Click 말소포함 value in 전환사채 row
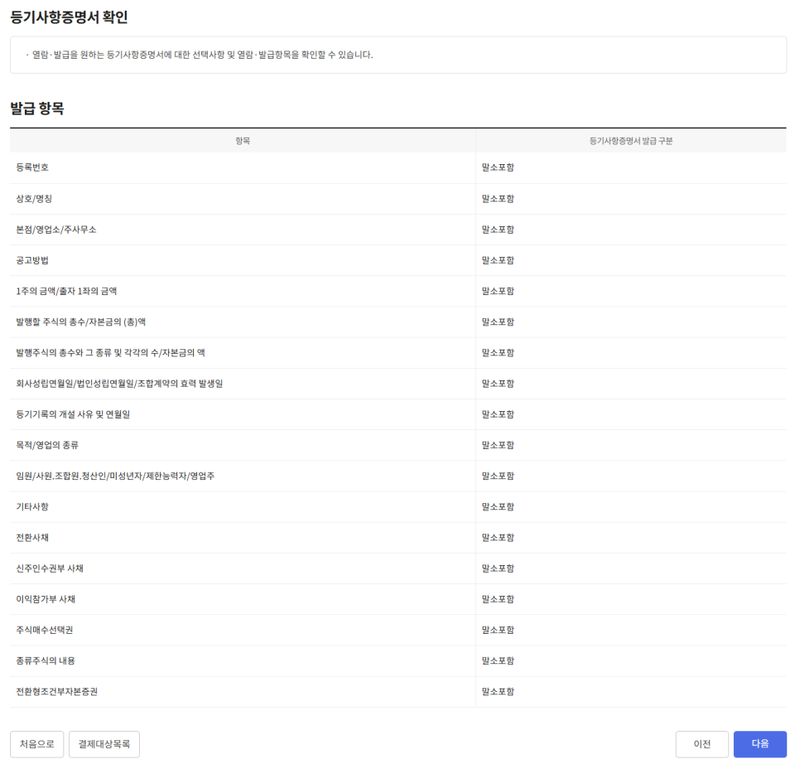The width and height of the screenshot is (800, 769). tap(498, 537)
